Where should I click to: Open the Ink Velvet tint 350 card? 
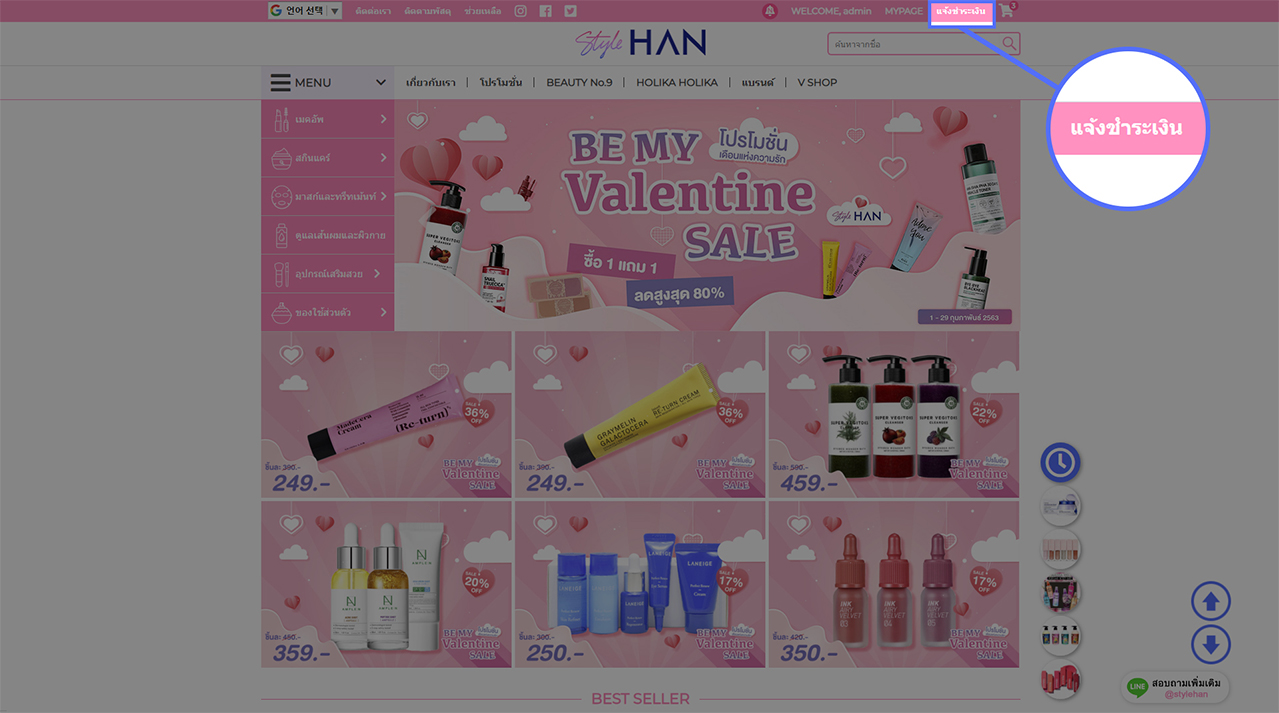[894, 584]
